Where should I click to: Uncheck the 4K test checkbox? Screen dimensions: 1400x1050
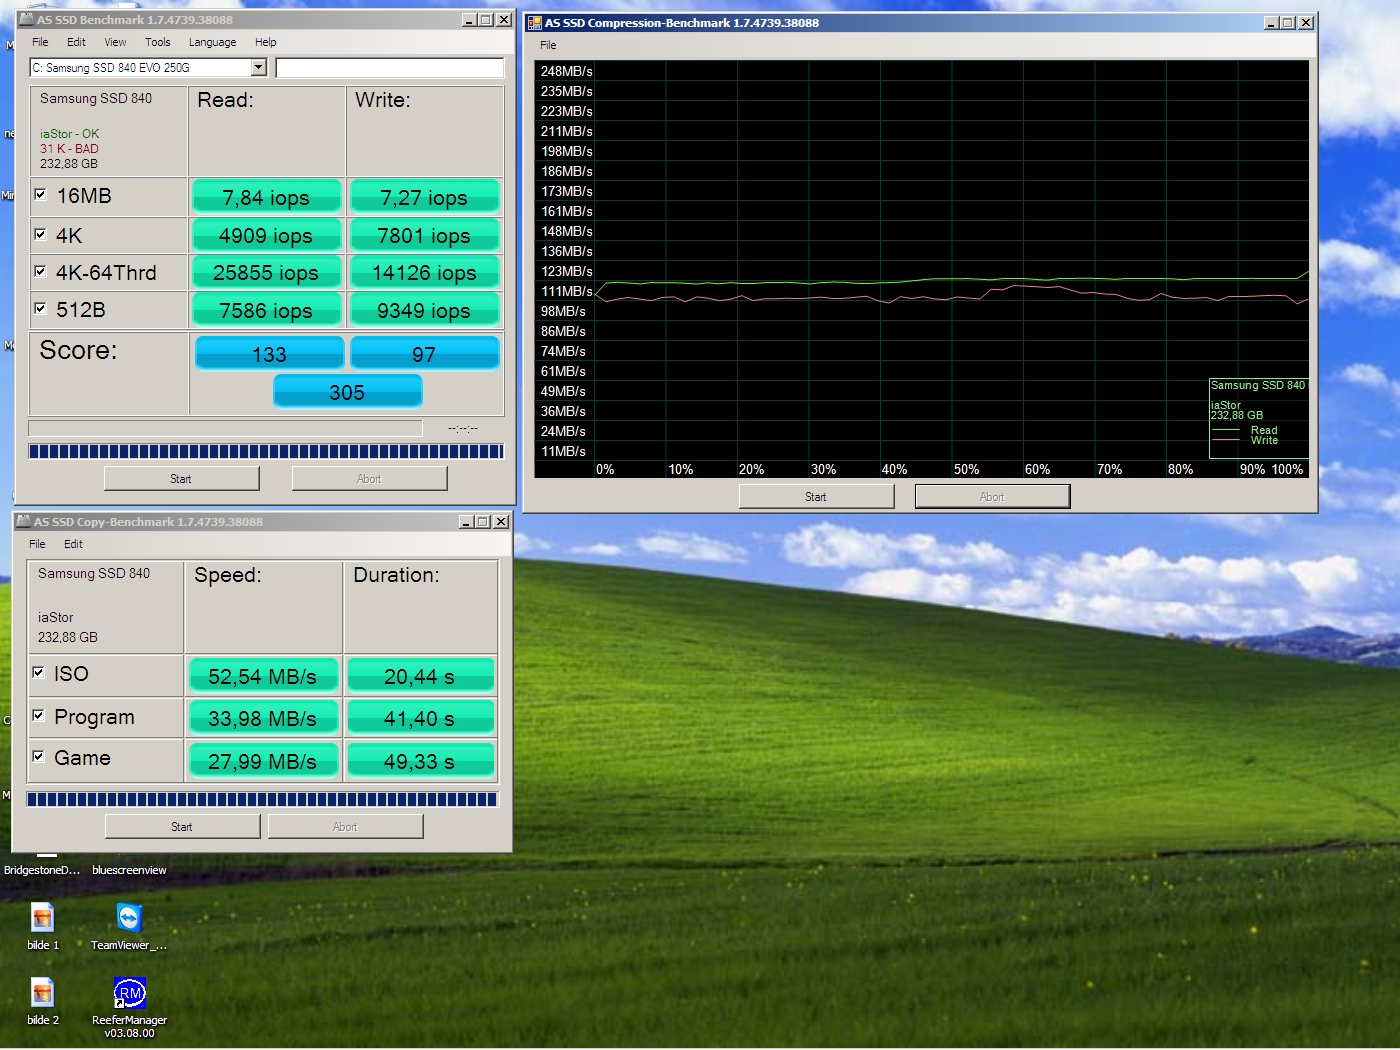pos(40,234)
